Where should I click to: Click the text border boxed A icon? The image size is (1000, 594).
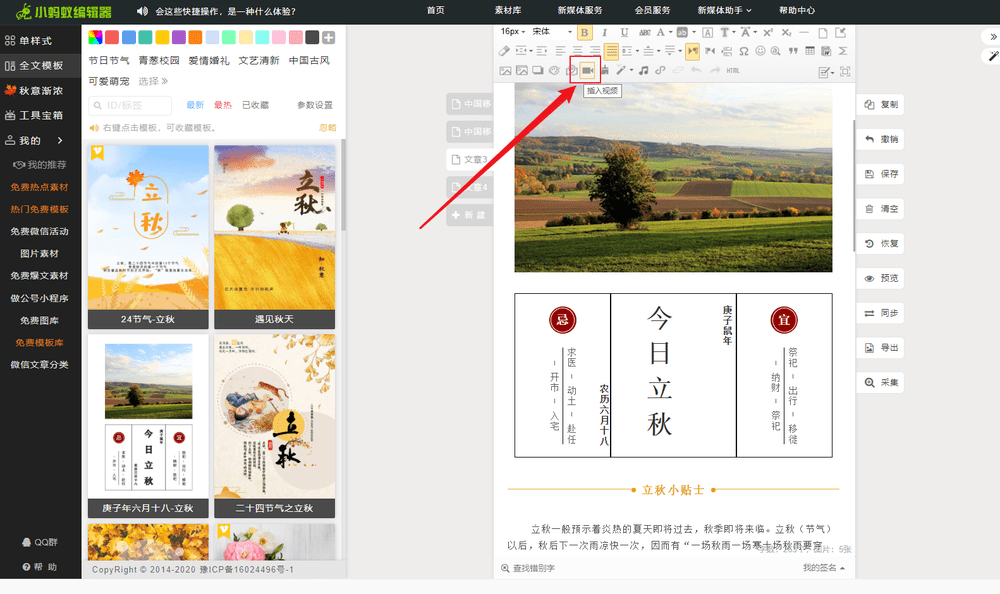707,33
